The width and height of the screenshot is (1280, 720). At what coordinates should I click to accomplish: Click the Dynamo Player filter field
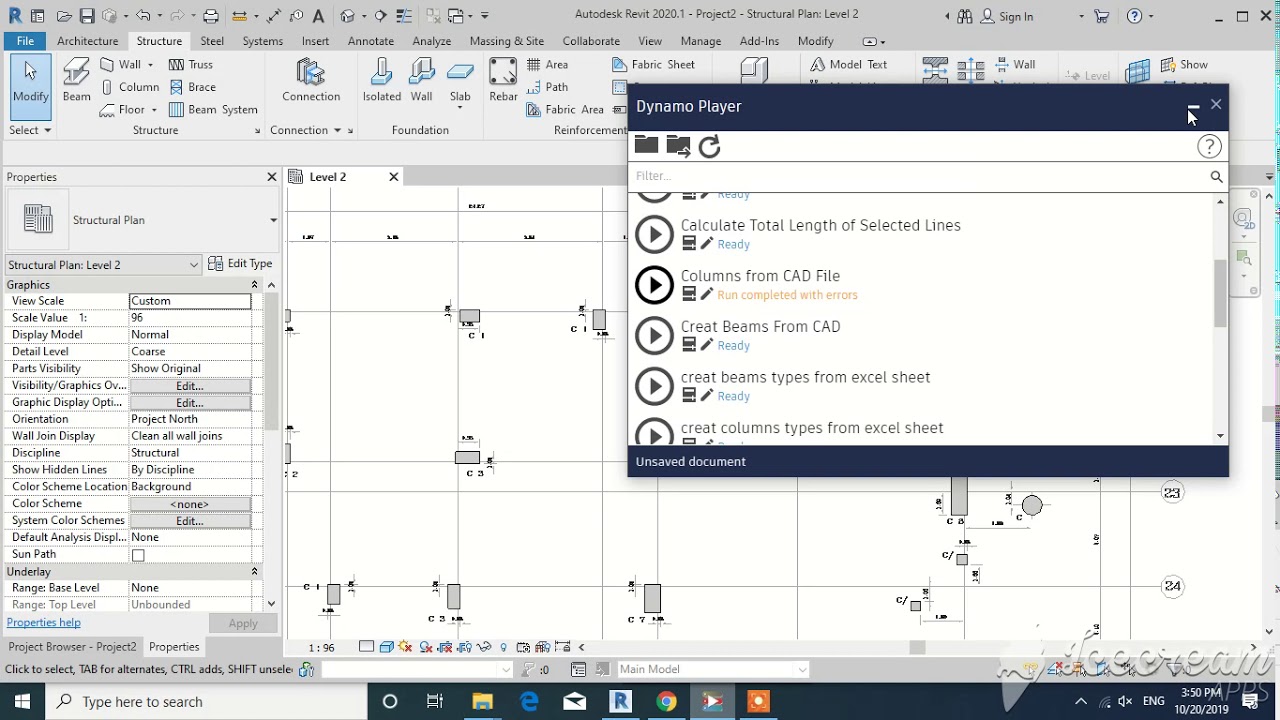click(918, 177)
